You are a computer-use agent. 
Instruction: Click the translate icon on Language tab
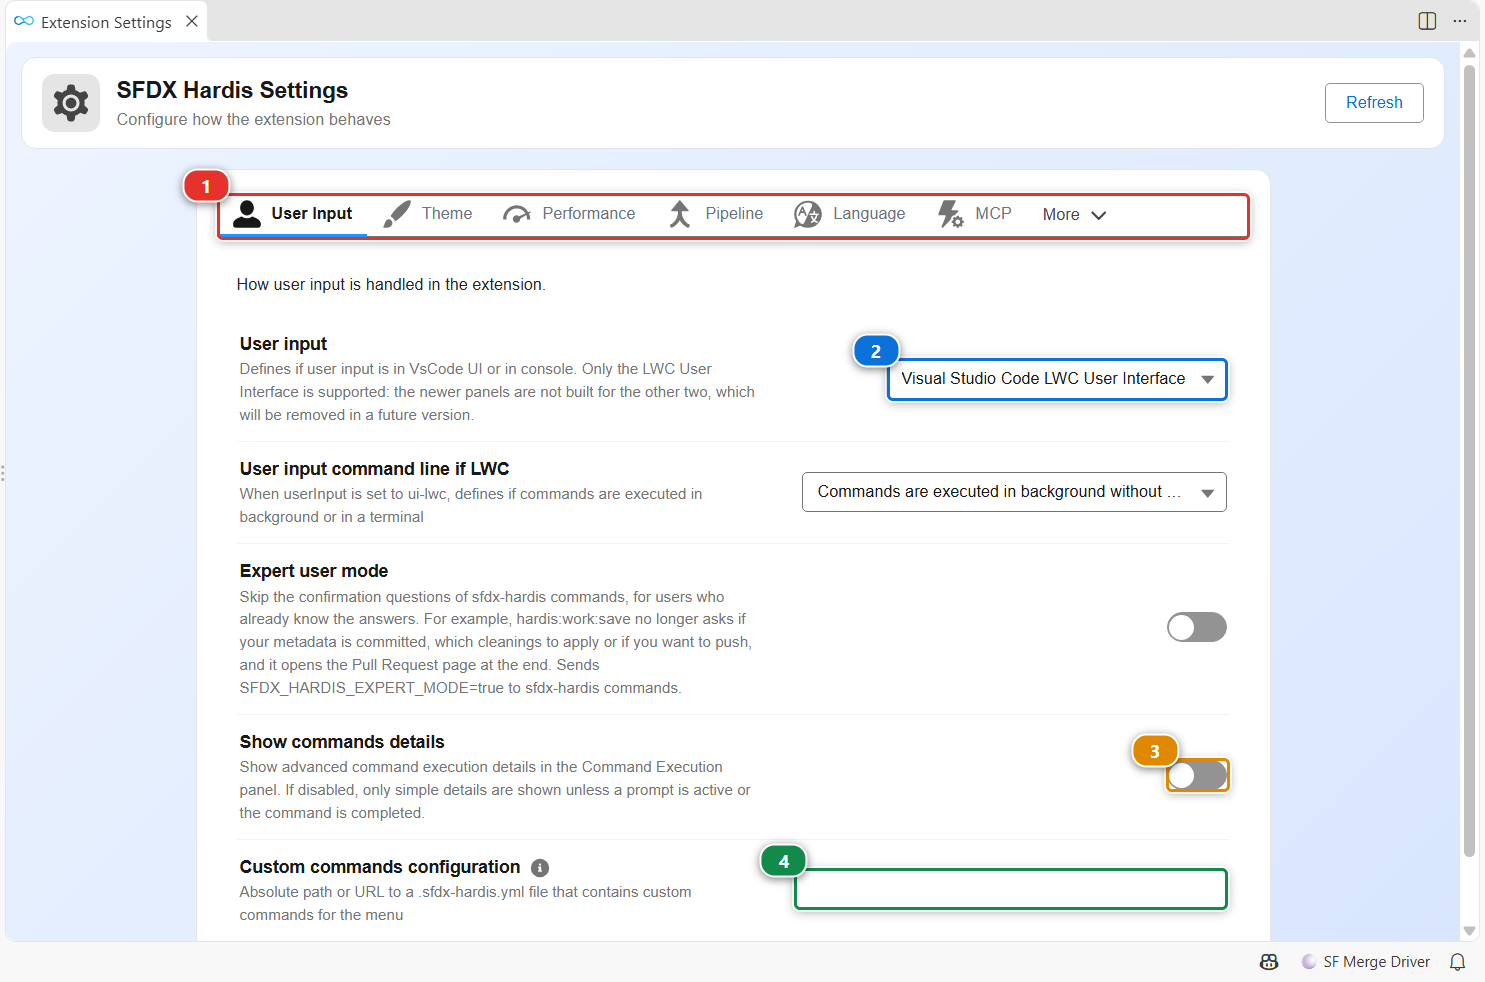pos(808,214)
